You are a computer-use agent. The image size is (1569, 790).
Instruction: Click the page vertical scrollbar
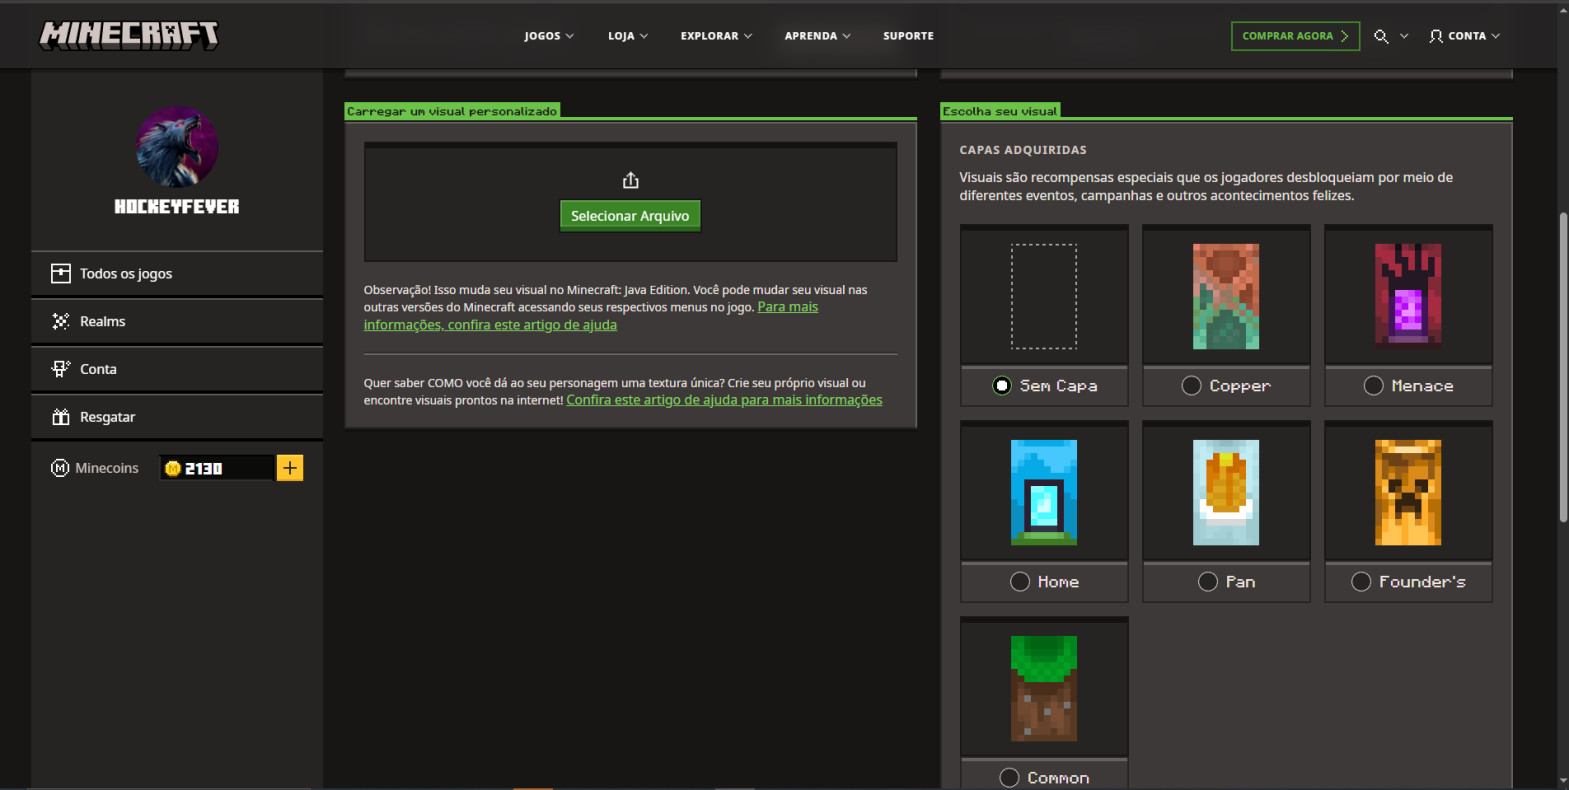(1563, 367)
